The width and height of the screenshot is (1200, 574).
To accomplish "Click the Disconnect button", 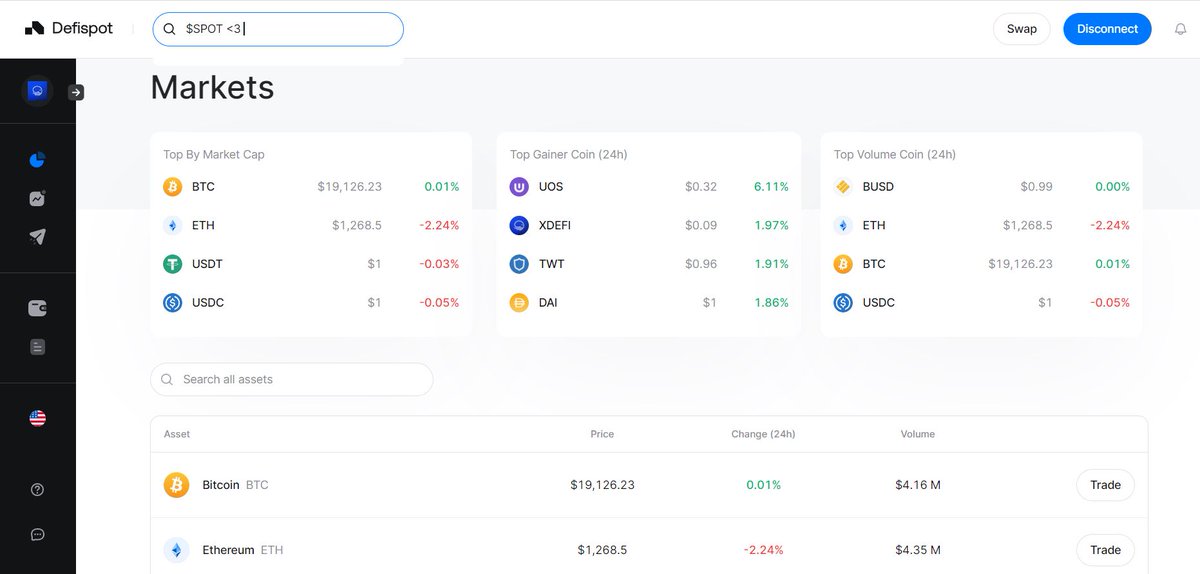I will click(1107, 29).
